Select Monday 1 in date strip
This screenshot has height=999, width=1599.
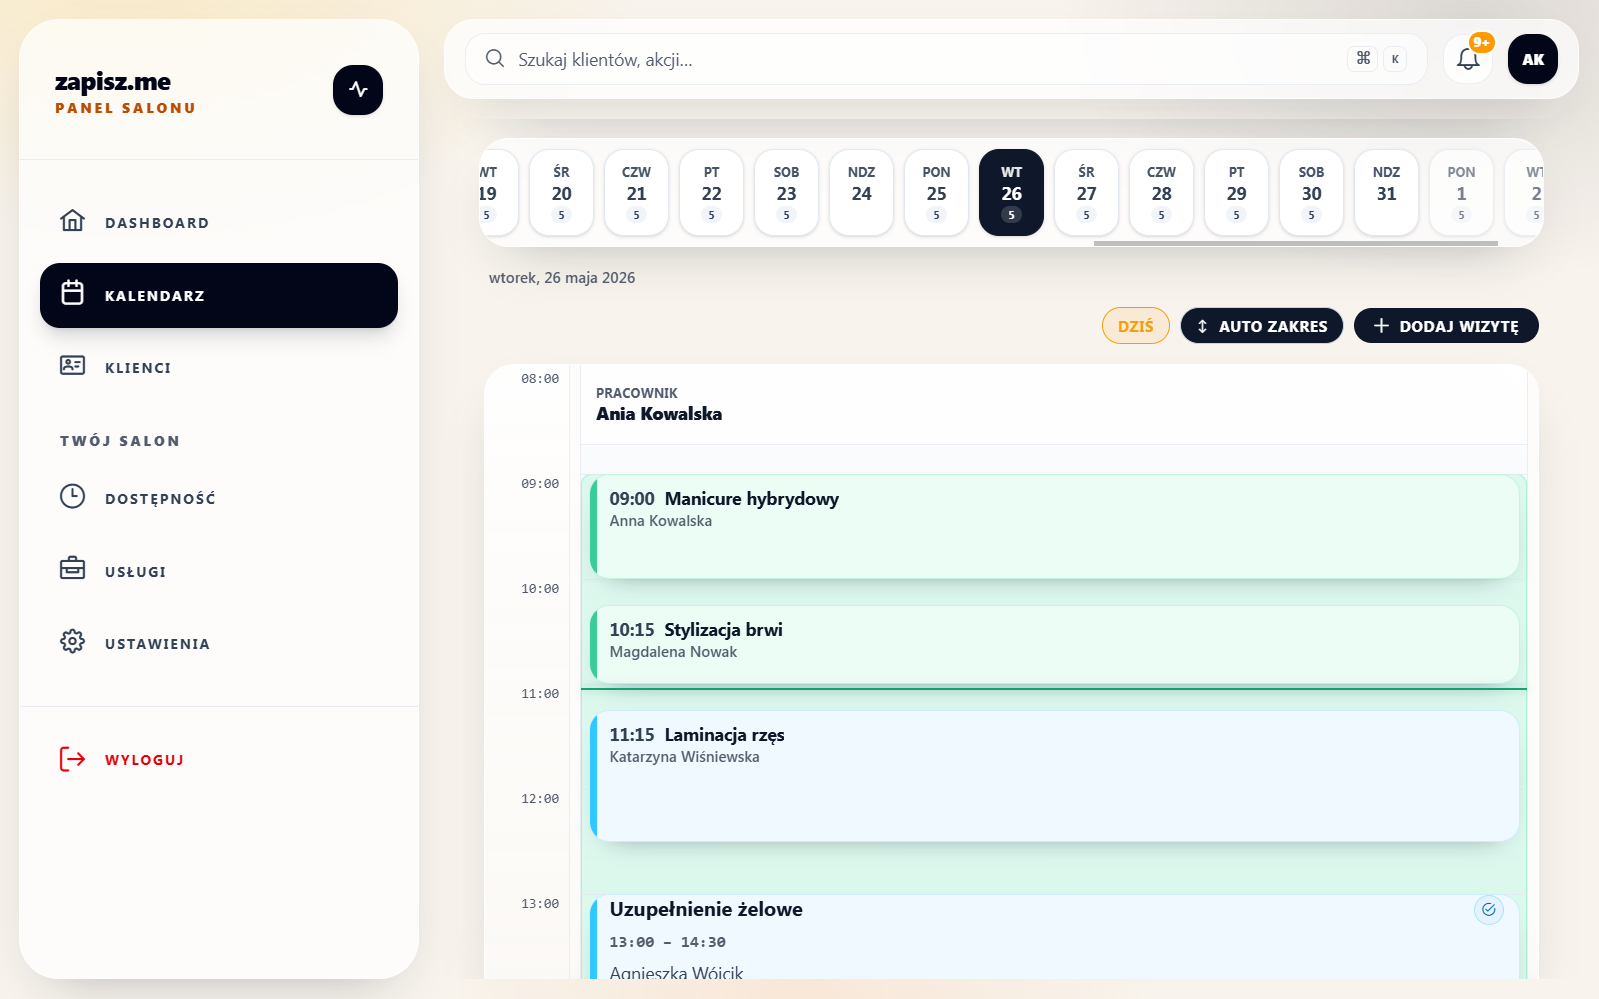(x=1462, y=193)
